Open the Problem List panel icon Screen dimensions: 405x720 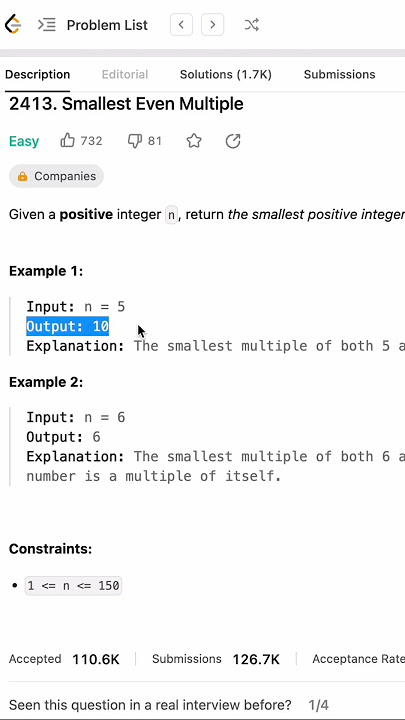[x=46, y=25]
